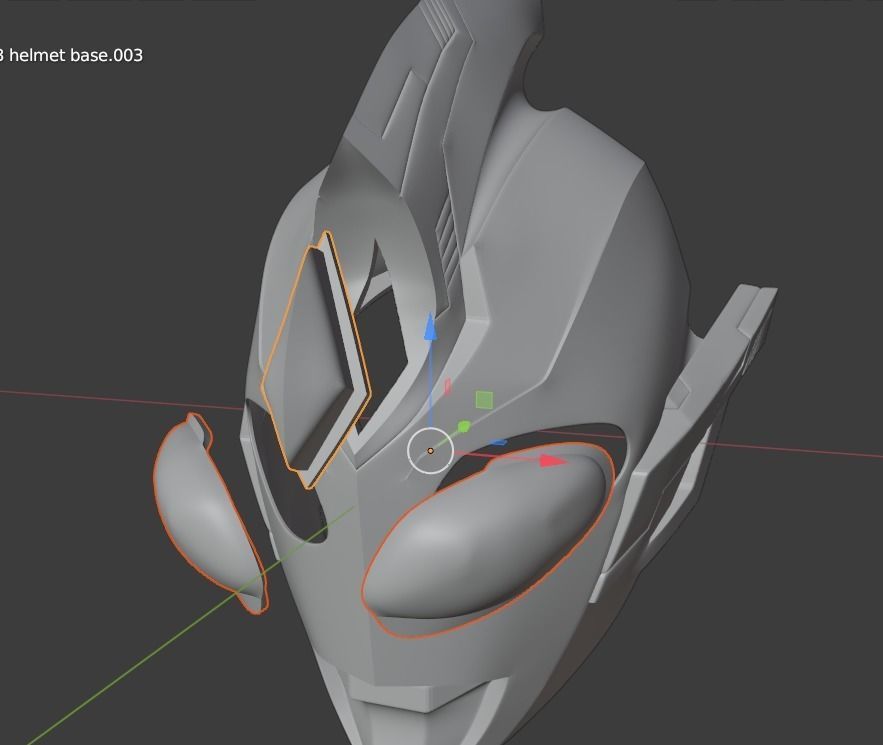The width and height of the screenshot is (883, 745).
Task: Click the small red plane-move gizmo handle
Action: click(448, 386)
